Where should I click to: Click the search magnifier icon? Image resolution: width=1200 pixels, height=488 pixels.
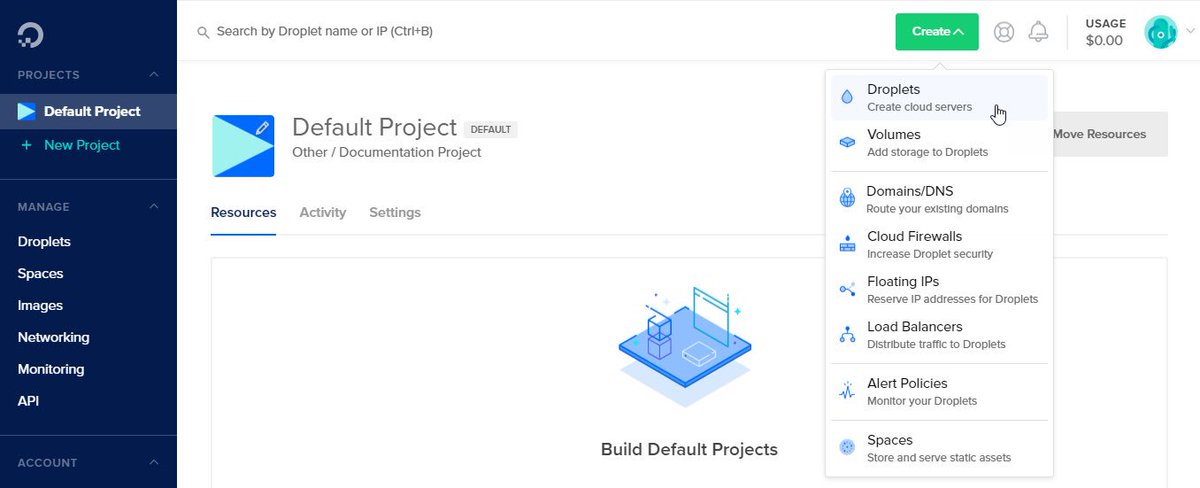pos(203,33)
